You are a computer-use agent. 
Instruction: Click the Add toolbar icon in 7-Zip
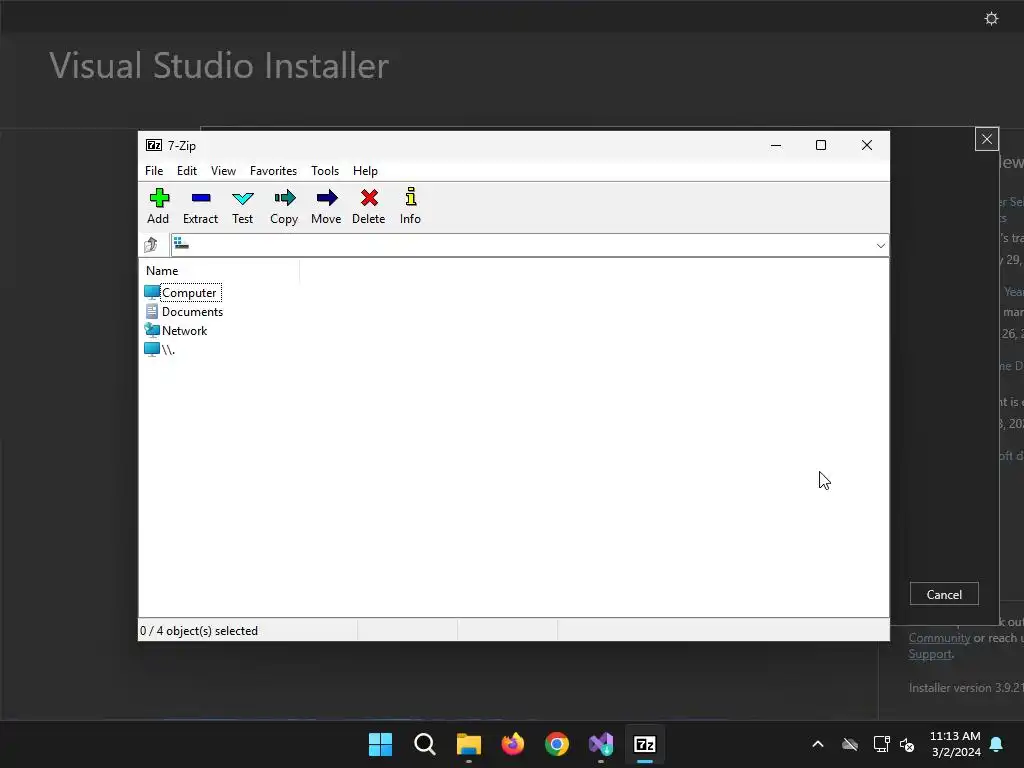159,206
